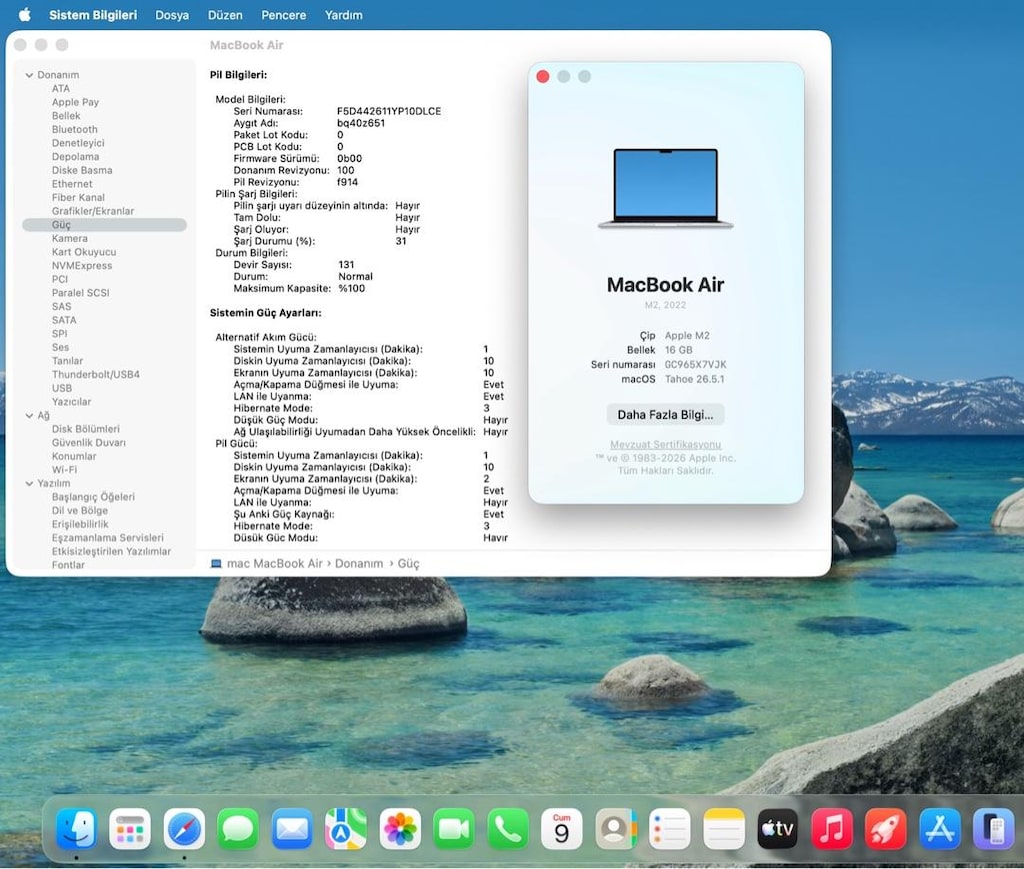Viewport: 1024px width, 869px height.
Task: Select Apple Pay in the sidebar
Action: (x=75, y=103)
